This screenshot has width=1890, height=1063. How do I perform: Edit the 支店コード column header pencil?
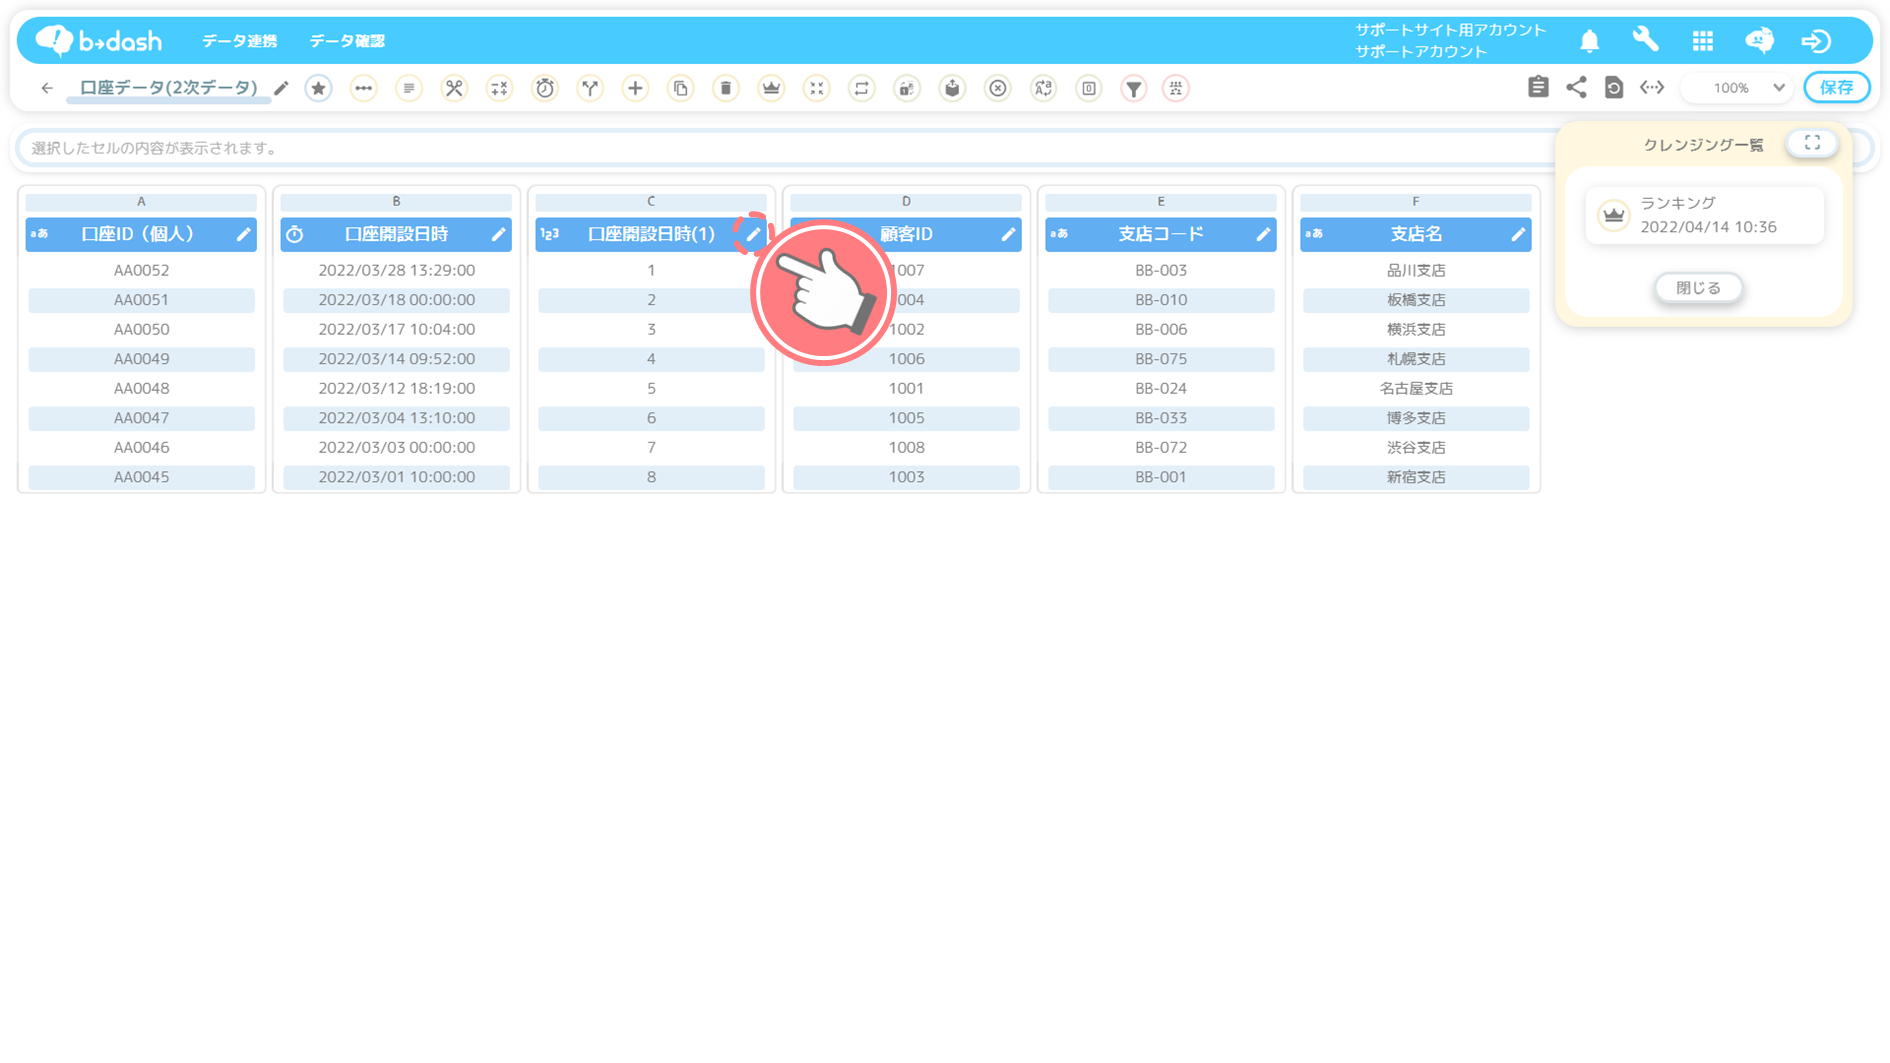point(1263,234)
